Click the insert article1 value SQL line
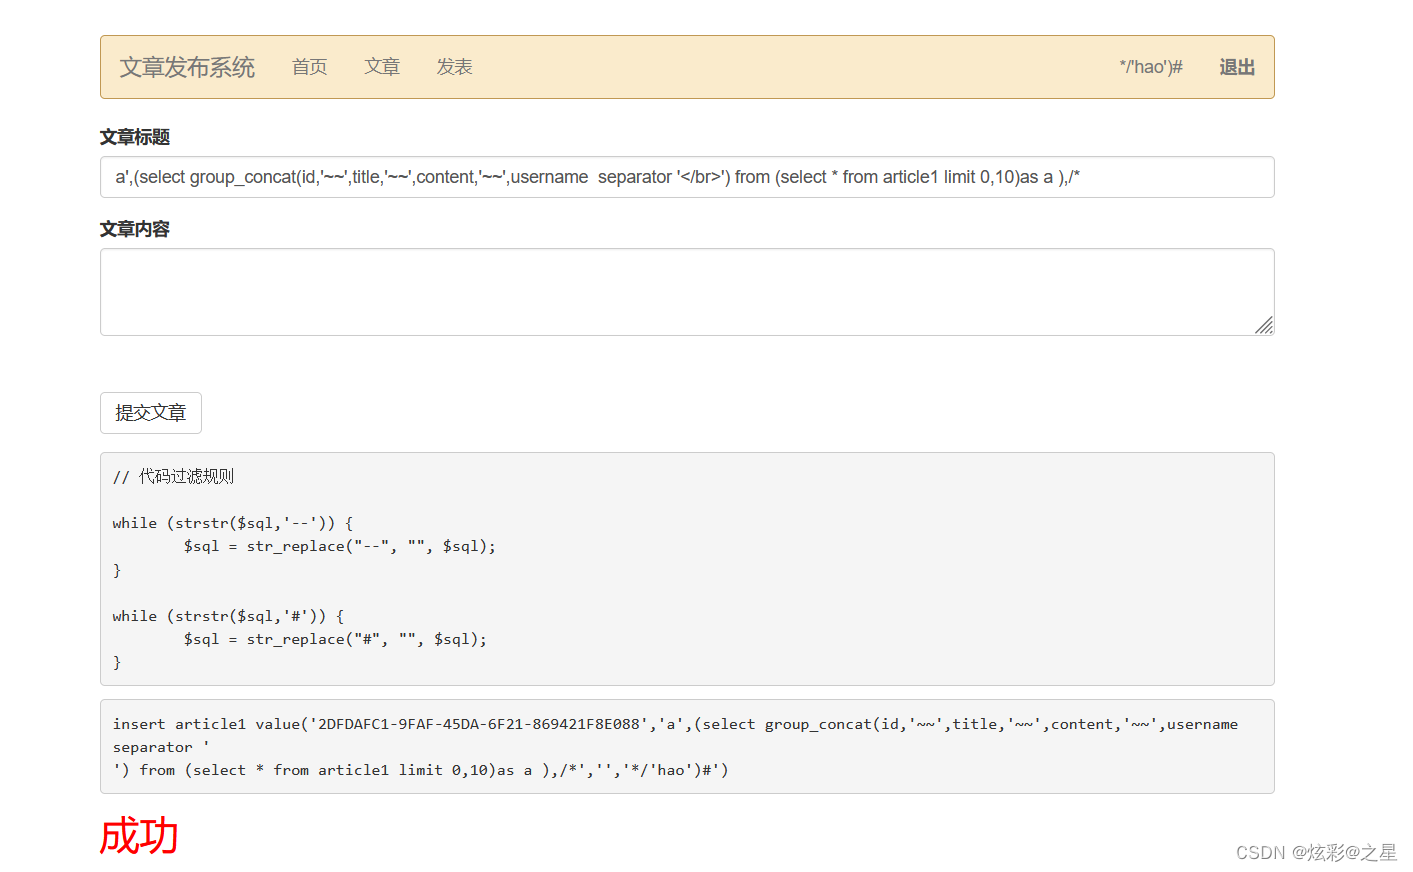Image resolution: width=1413 pixels, height=872 pixels. coord(675,724)
